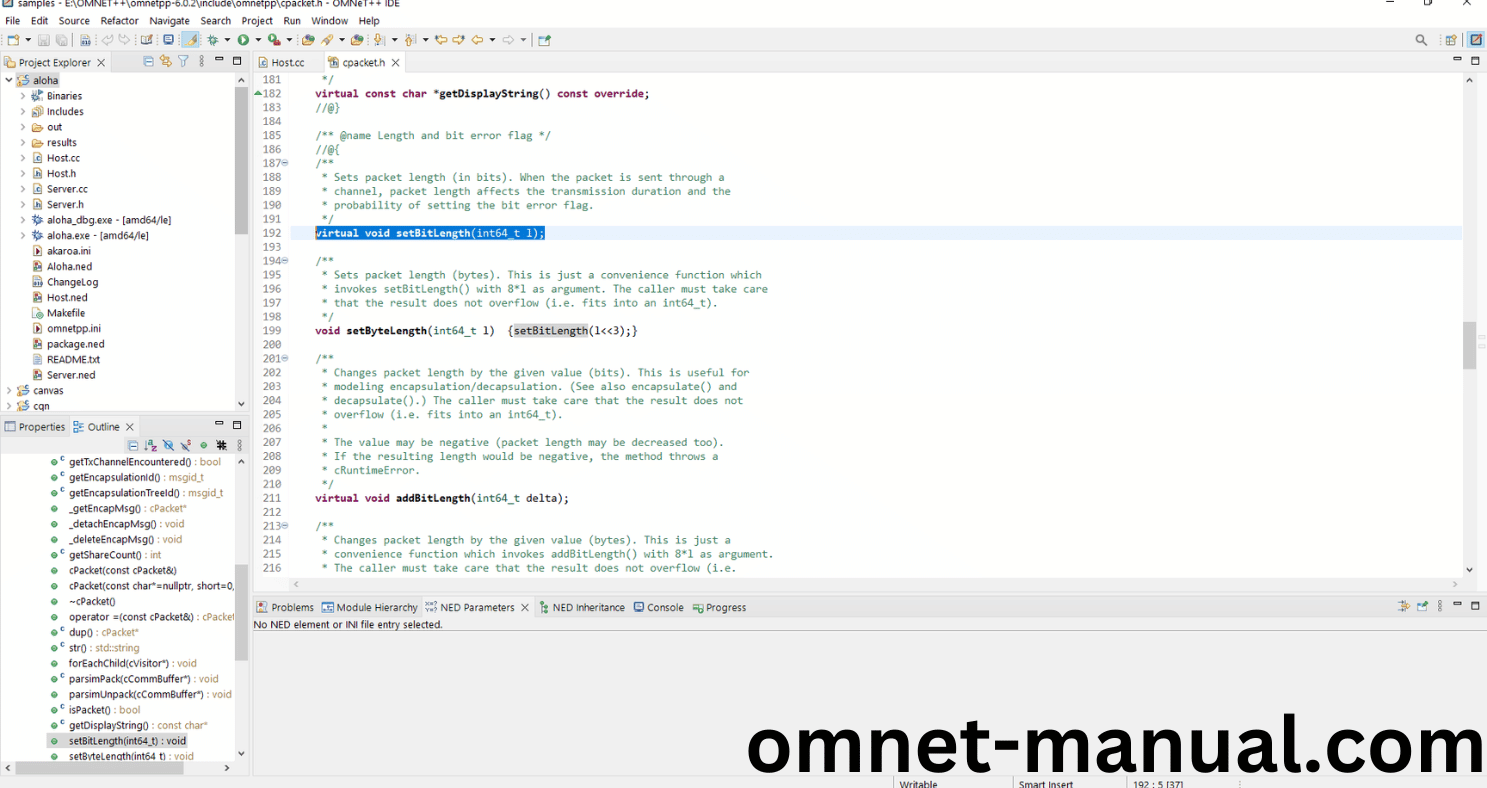
Task: Click the Open Perspective icon
Action: [1450, 40]
